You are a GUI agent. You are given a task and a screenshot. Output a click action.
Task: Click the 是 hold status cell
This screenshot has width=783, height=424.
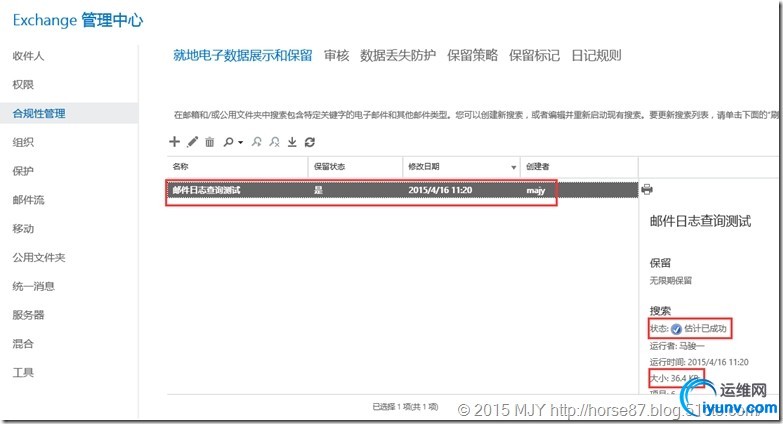(318, 190)
